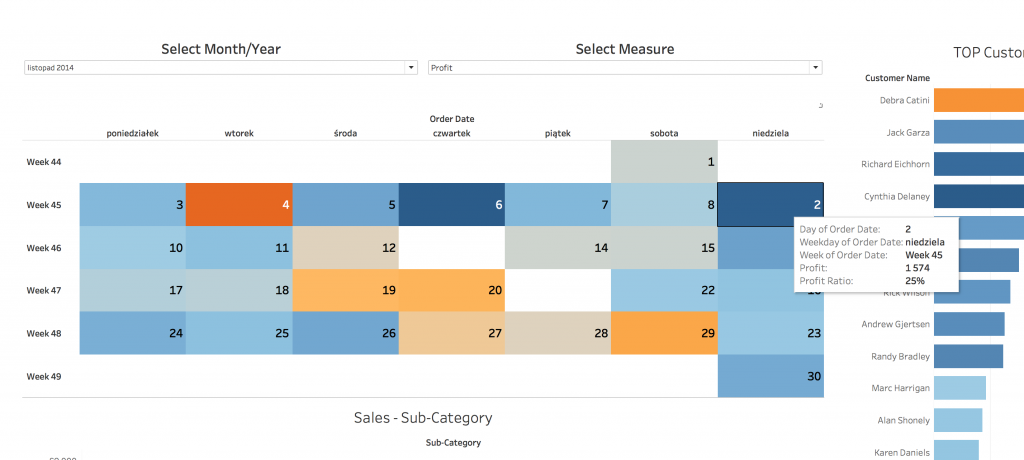
Task: Select day 24 in Week 48
Action: 133,333
